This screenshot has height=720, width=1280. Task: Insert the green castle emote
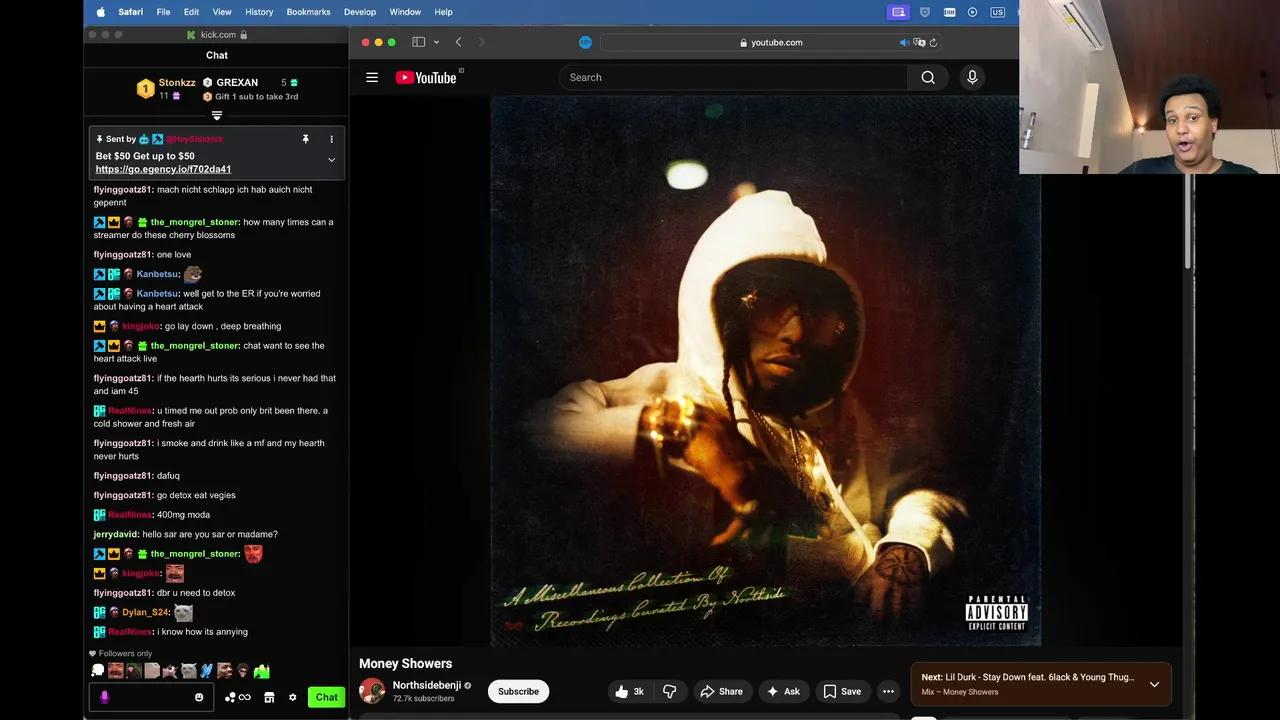coord(262,671)
